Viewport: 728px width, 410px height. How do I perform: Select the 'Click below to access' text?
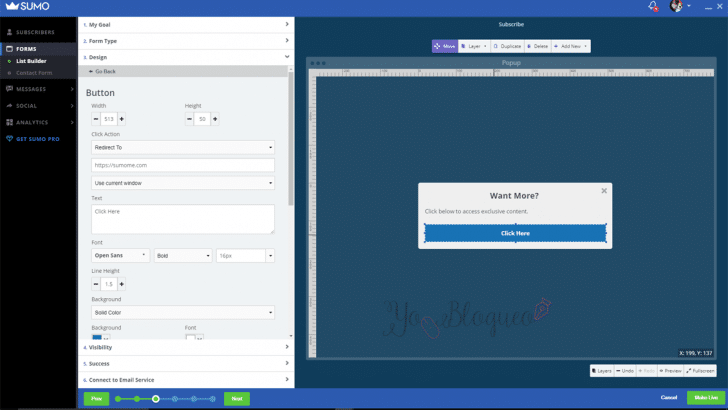pyautogui.click(x=476, y=211)
